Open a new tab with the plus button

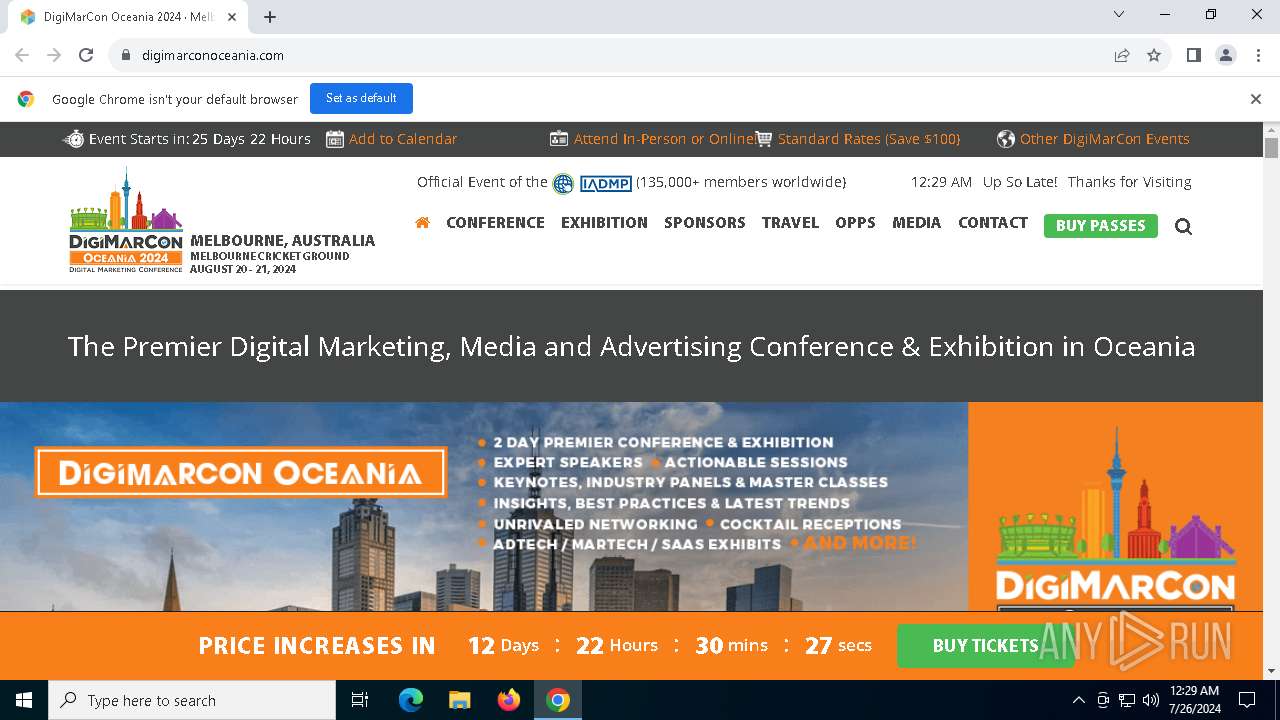click(x=270, y=17)
